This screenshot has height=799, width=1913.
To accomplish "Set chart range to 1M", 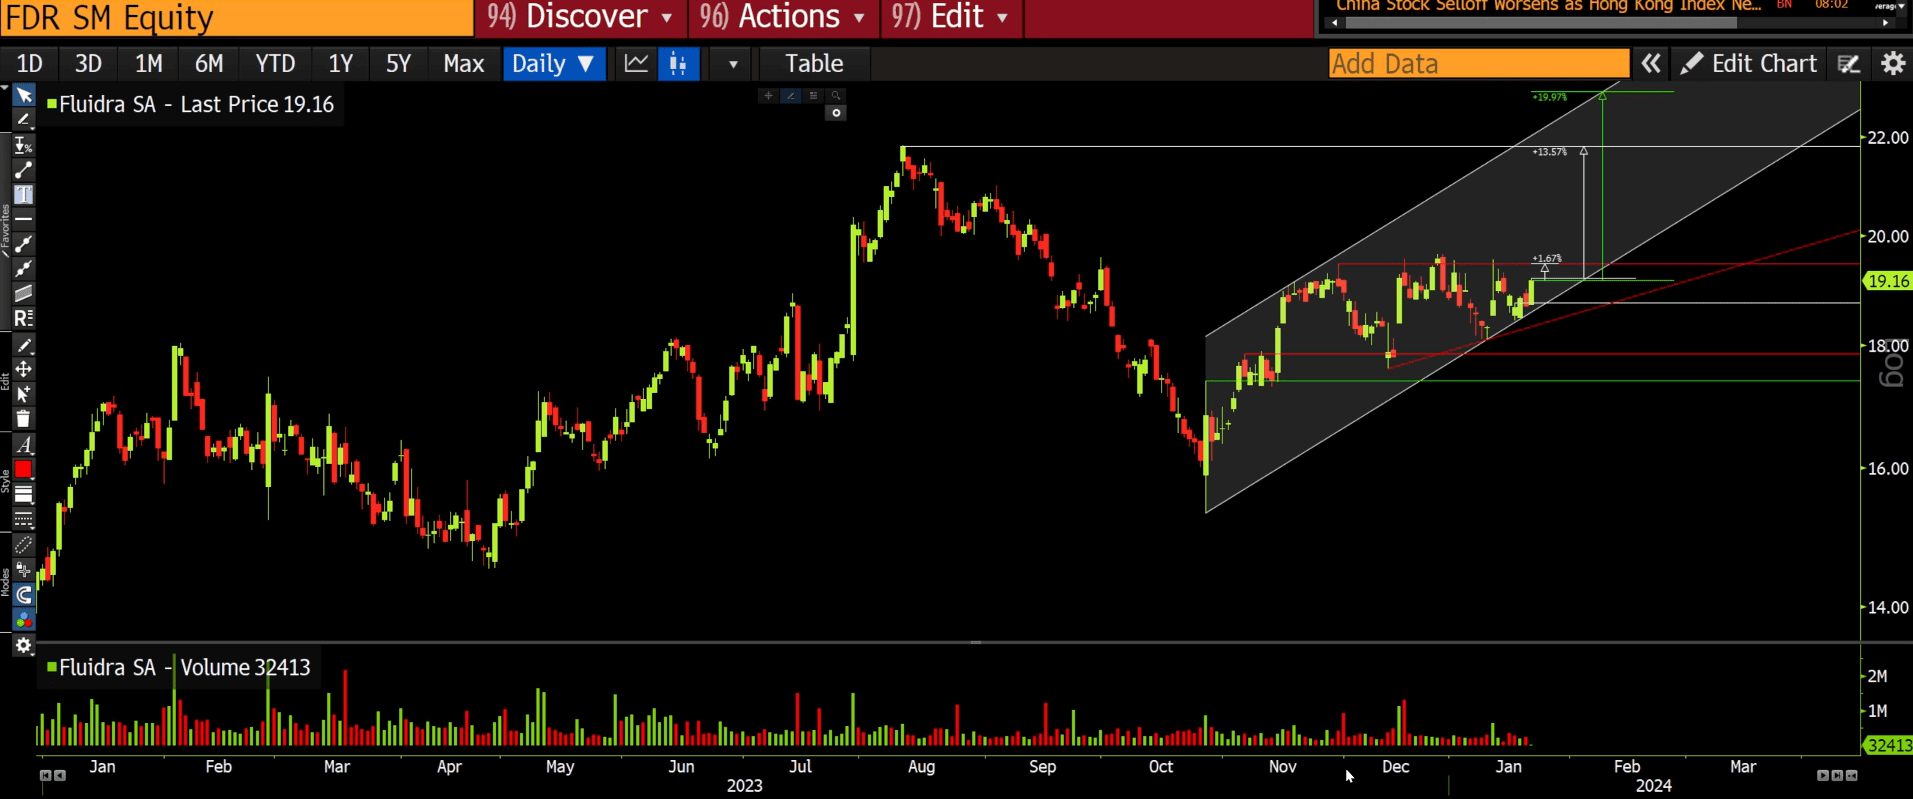I will [148, 64].
